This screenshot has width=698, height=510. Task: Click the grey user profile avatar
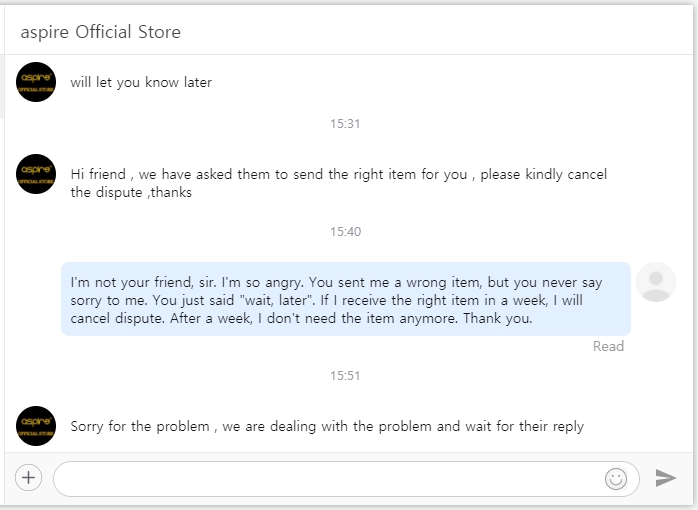pos(656,282)
